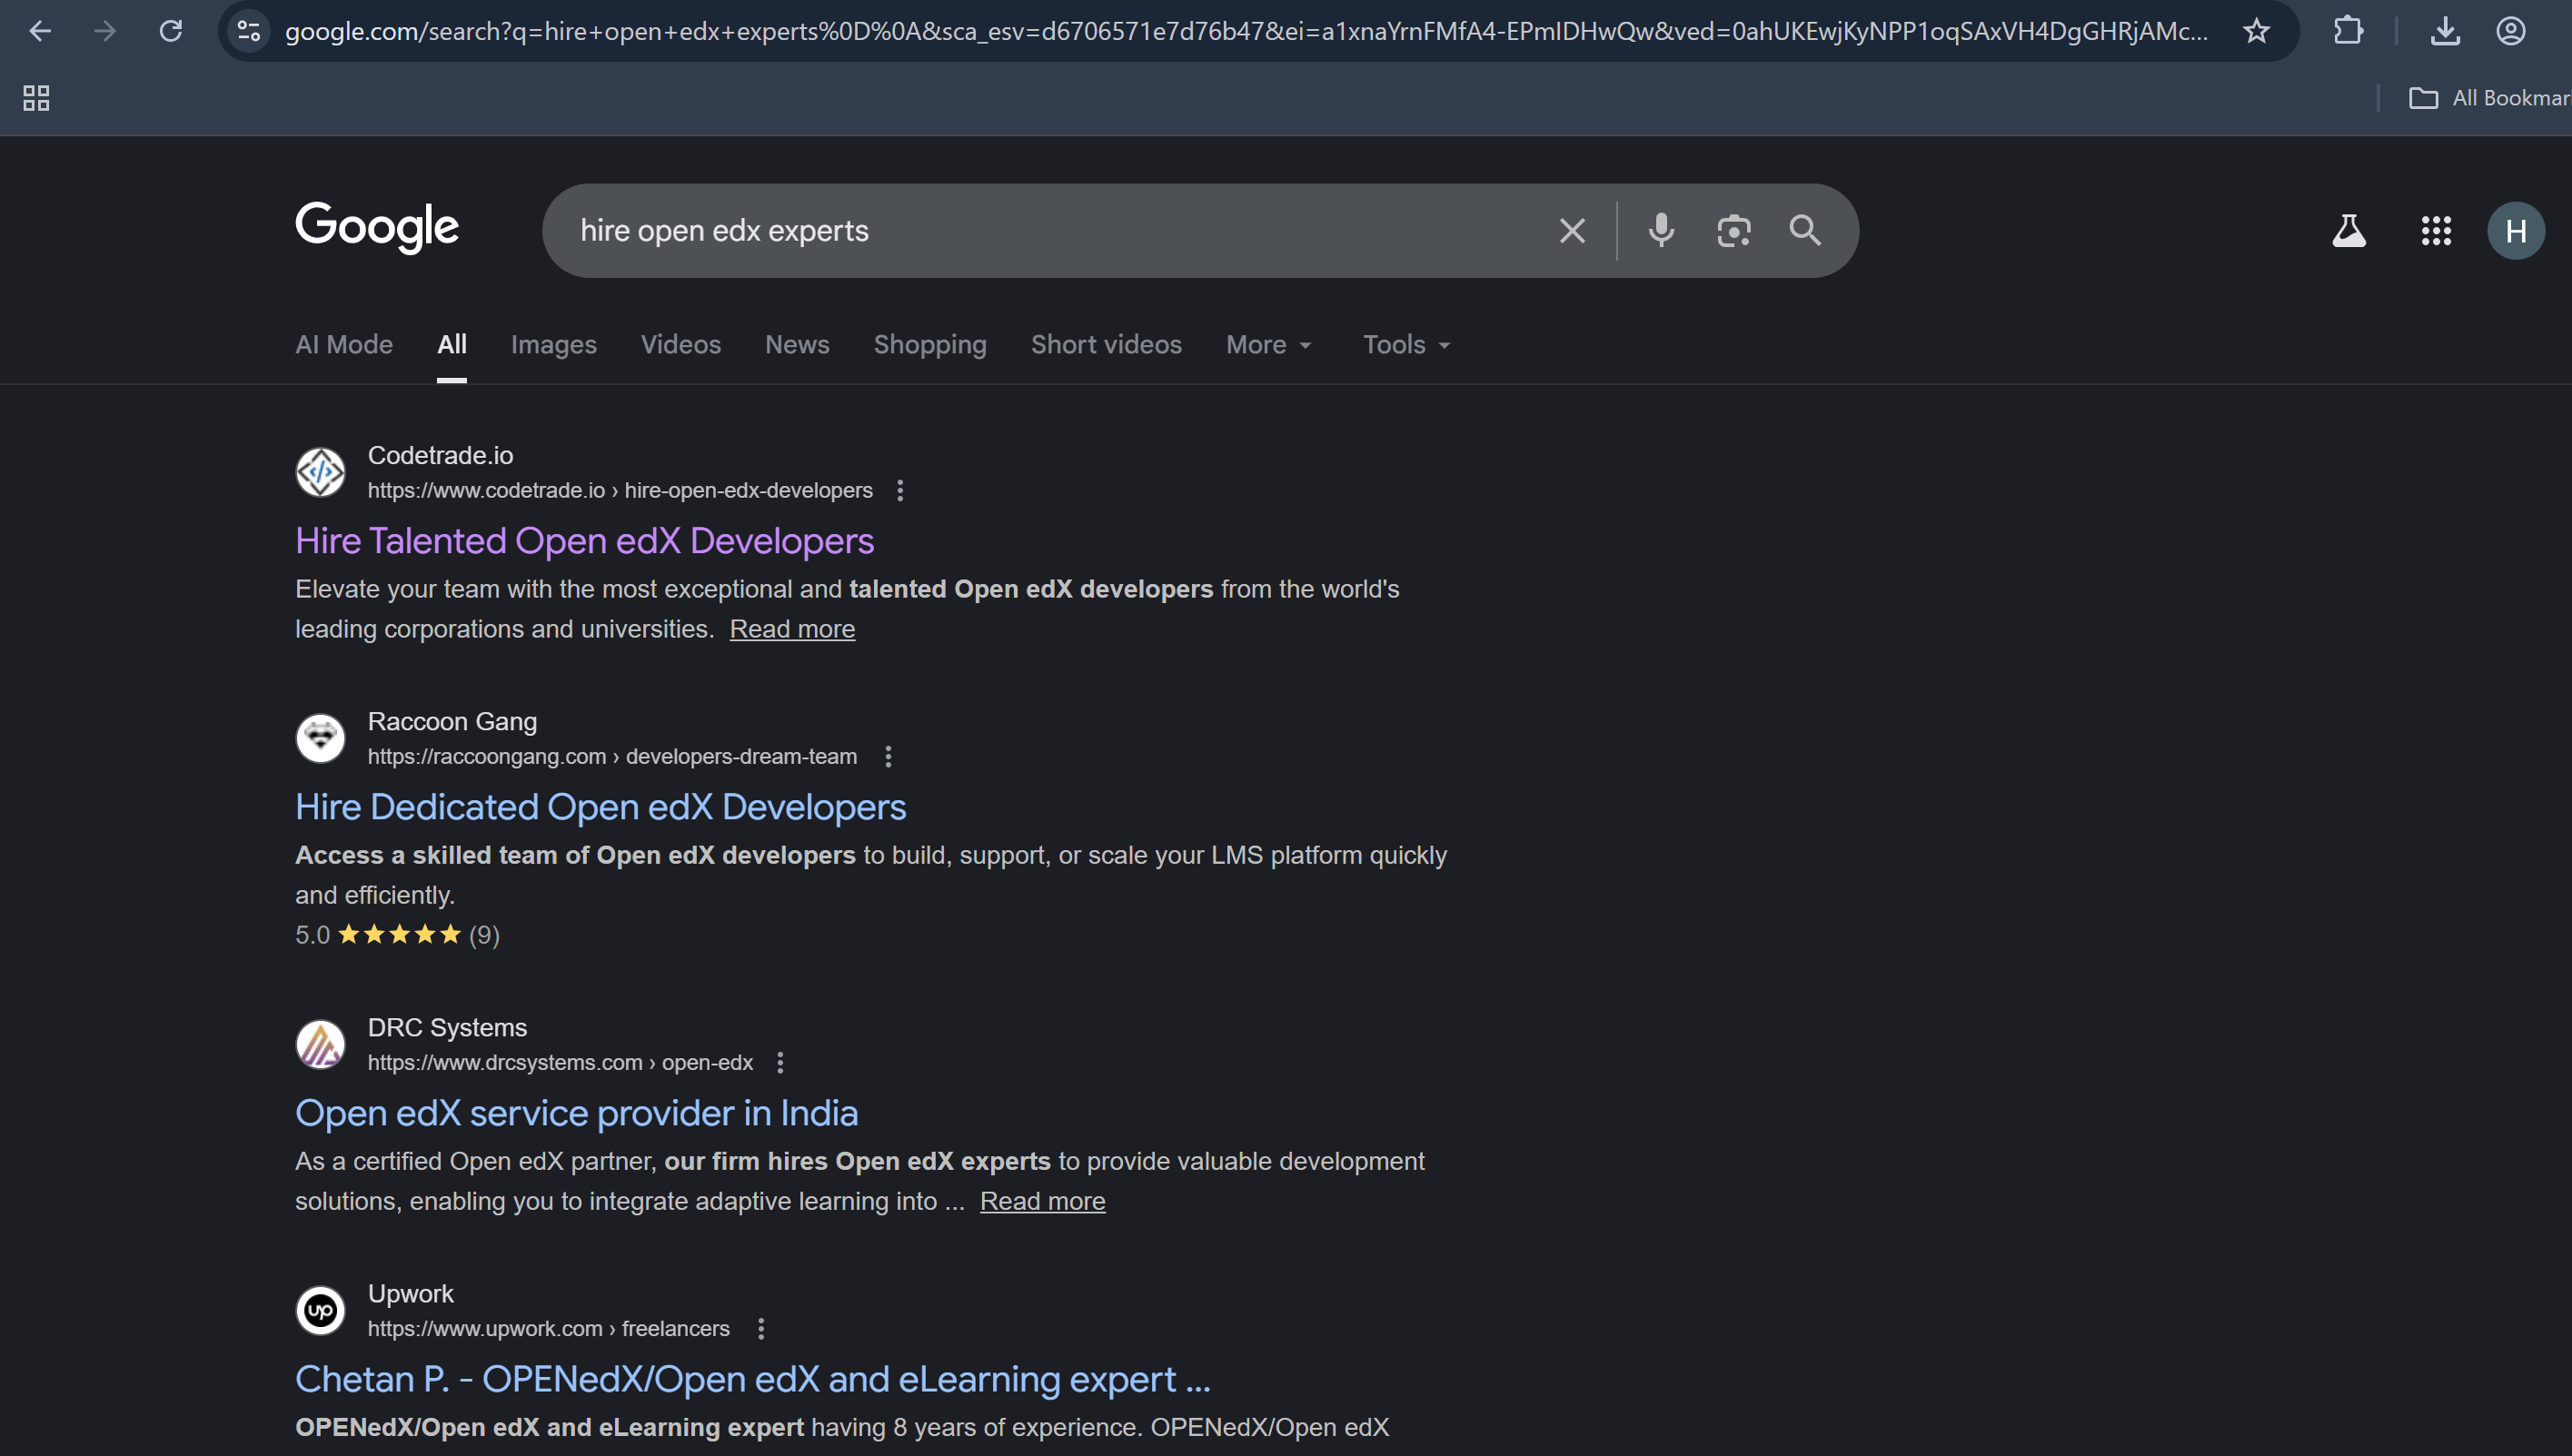Click the Raccoon Gang favicon
The width and height of the screenshot is (2572, 1456).
[x=320, y=738]
